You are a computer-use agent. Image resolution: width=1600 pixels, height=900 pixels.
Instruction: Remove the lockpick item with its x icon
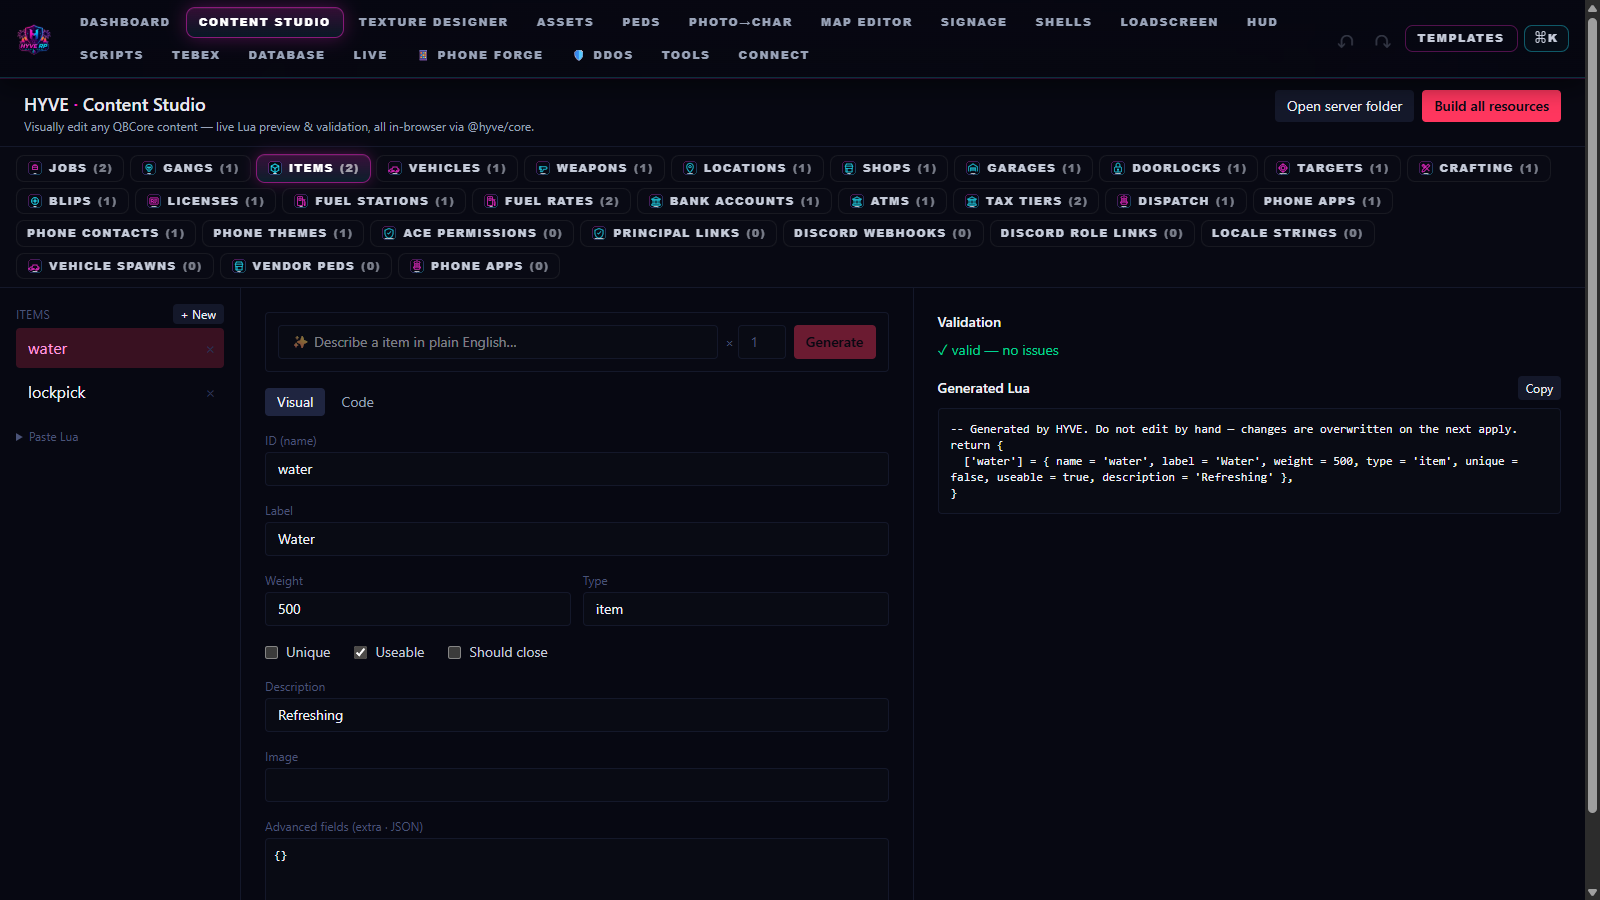click(210, 393)
